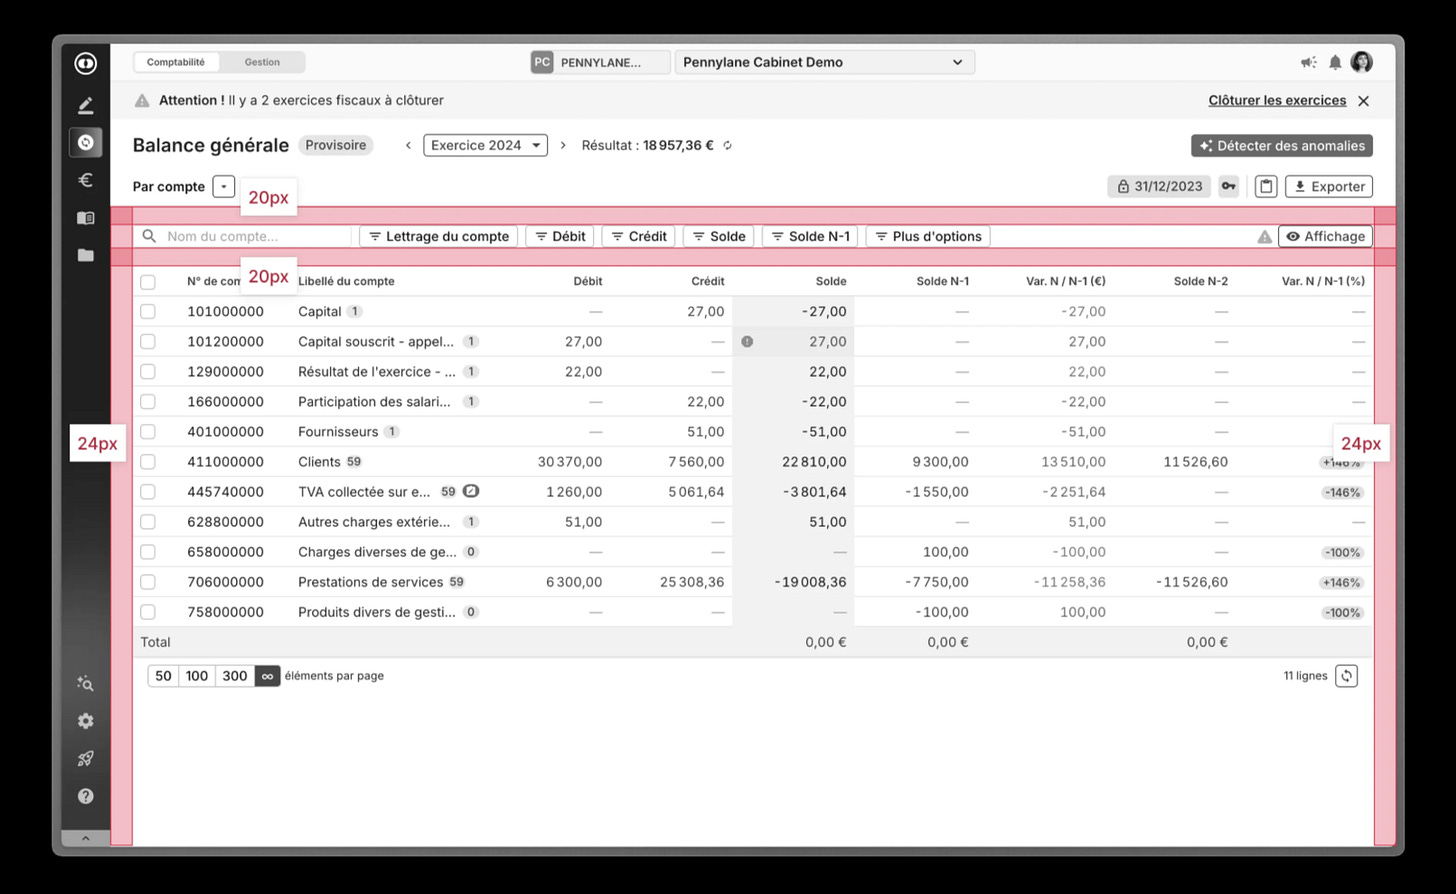The width and height of the screenshot is (1456, 894).
Task: Open the notifications bell
Action: [1335, 62]
